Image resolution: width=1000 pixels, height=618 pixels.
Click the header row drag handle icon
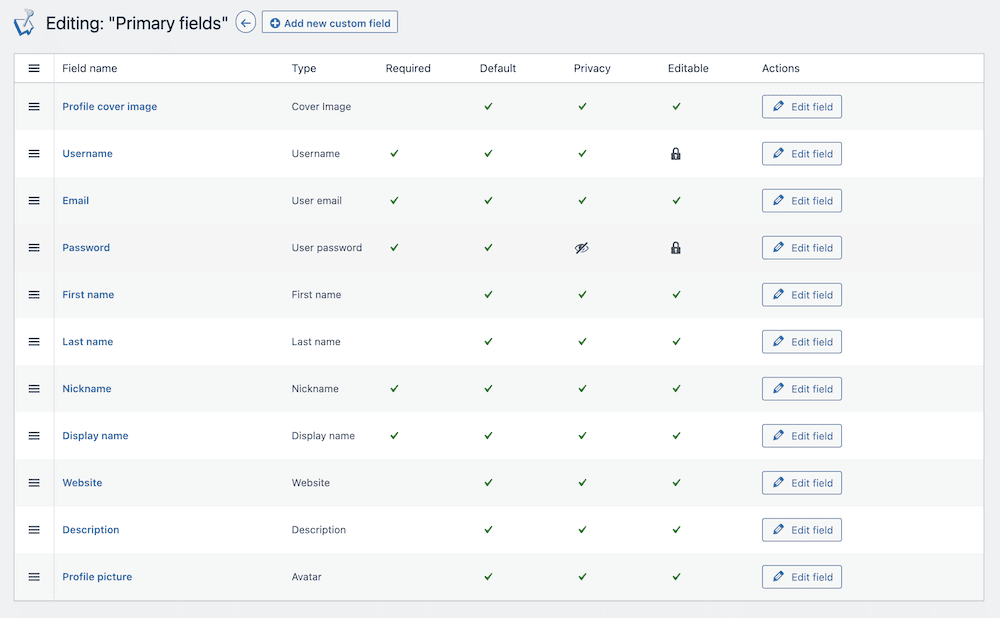[34, 68]
